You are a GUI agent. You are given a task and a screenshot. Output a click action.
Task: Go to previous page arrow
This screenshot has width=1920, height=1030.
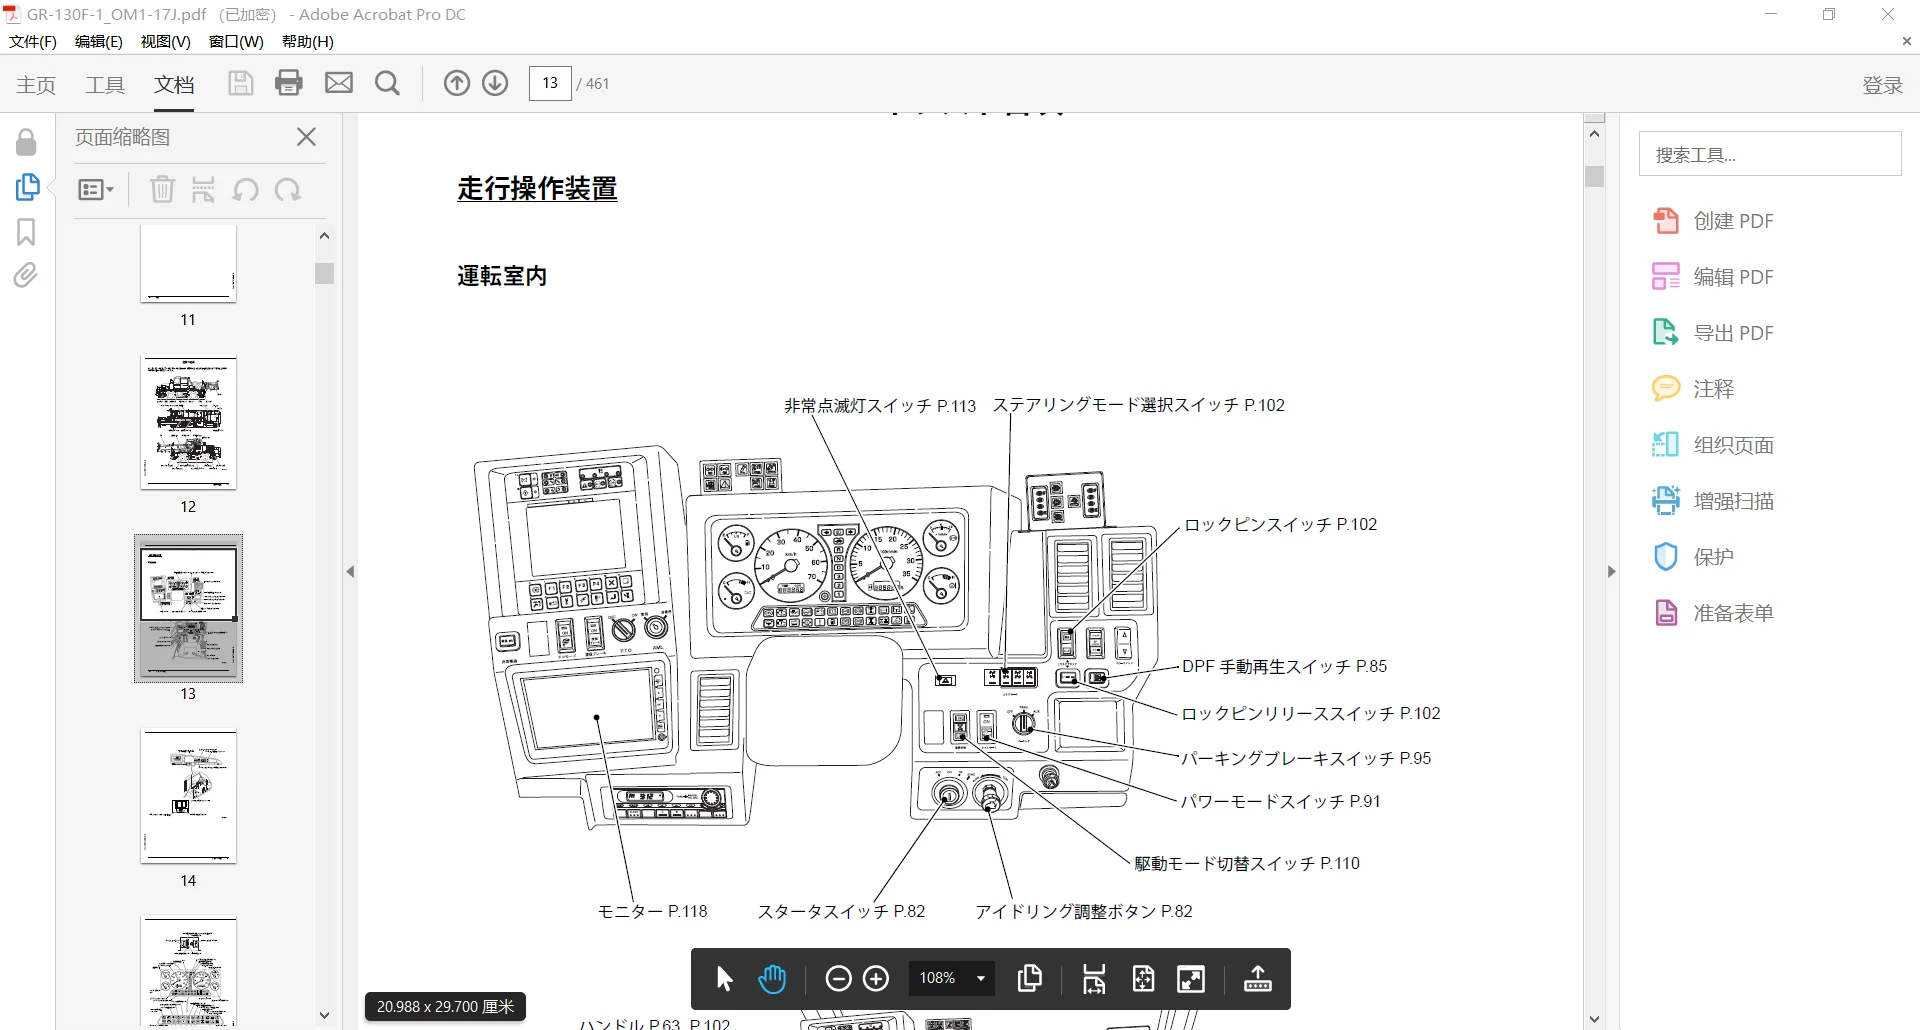(x=457, y=83)
